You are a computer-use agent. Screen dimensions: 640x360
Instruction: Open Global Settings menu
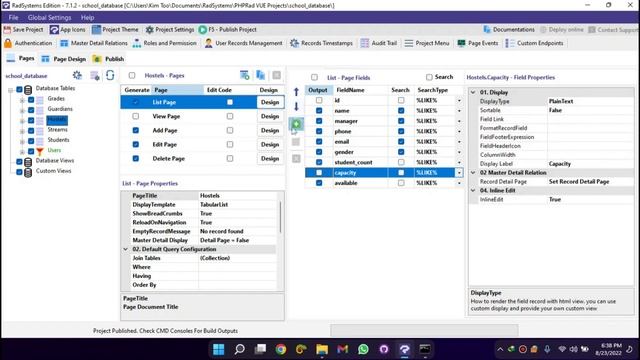point(49,18)
